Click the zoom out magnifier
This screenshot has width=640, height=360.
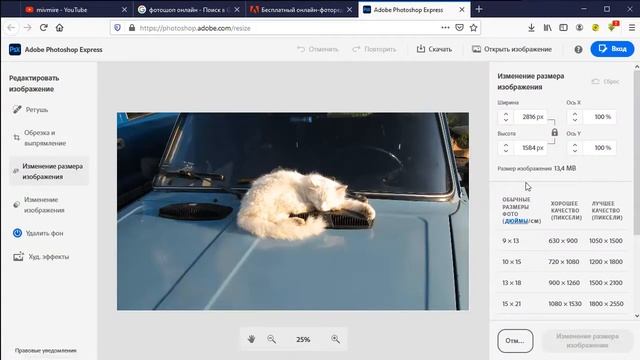271,339
